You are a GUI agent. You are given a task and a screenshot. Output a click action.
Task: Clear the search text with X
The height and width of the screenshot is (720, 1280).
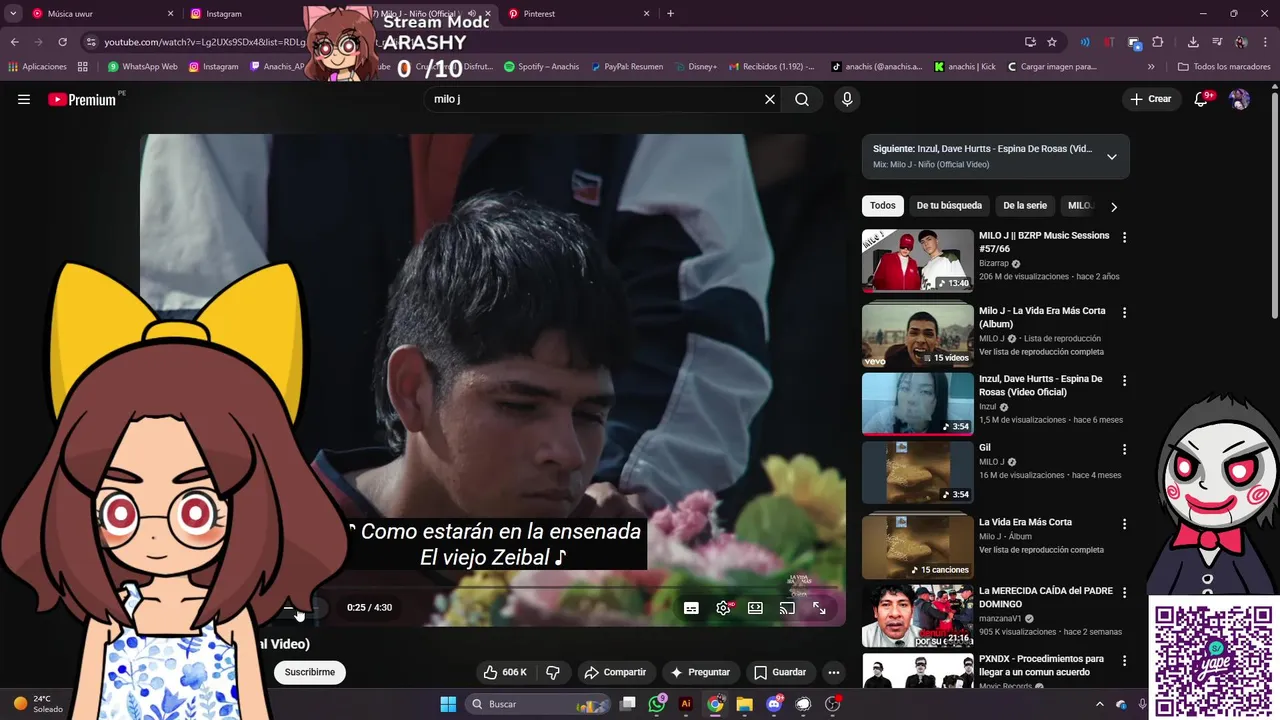coord(770,99)
